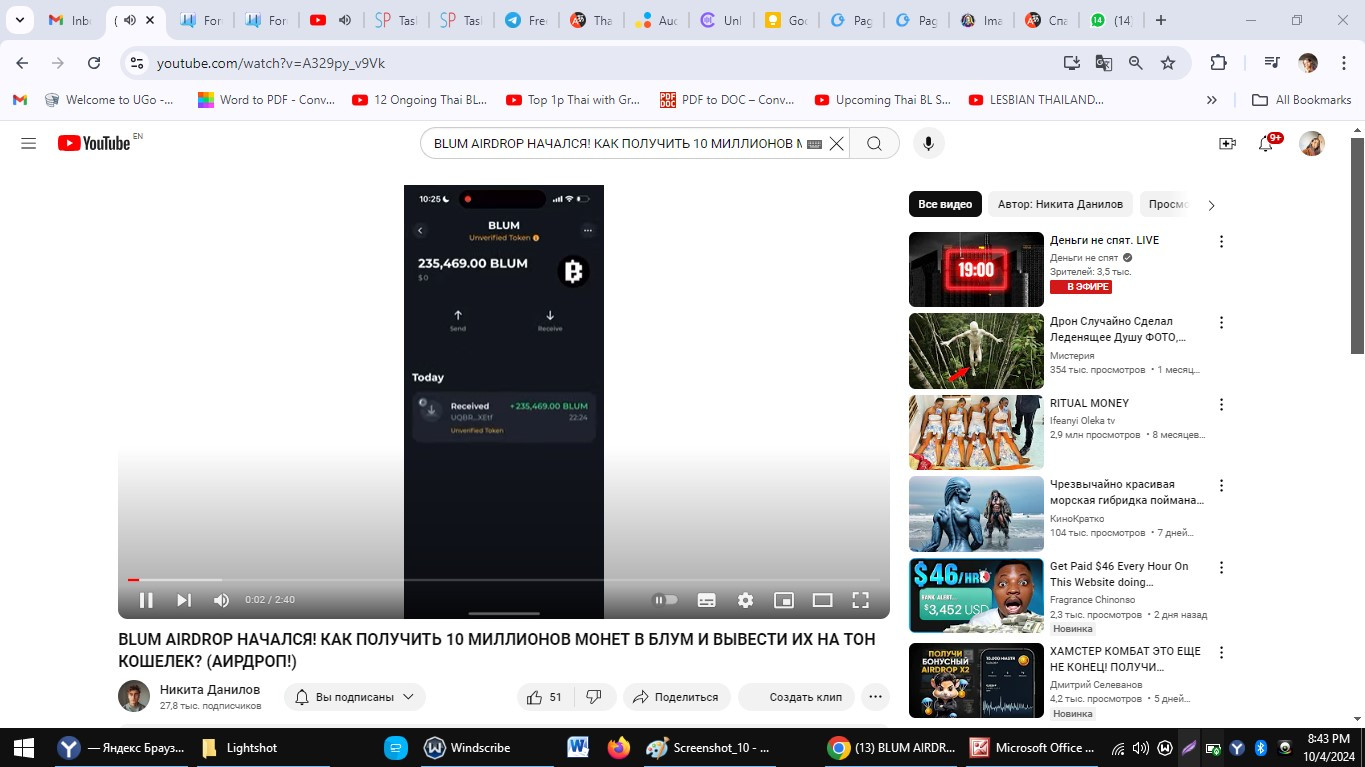Open a new browser tab
This screenshot has width=1365, height=767.
click(x=1160, y=20)
